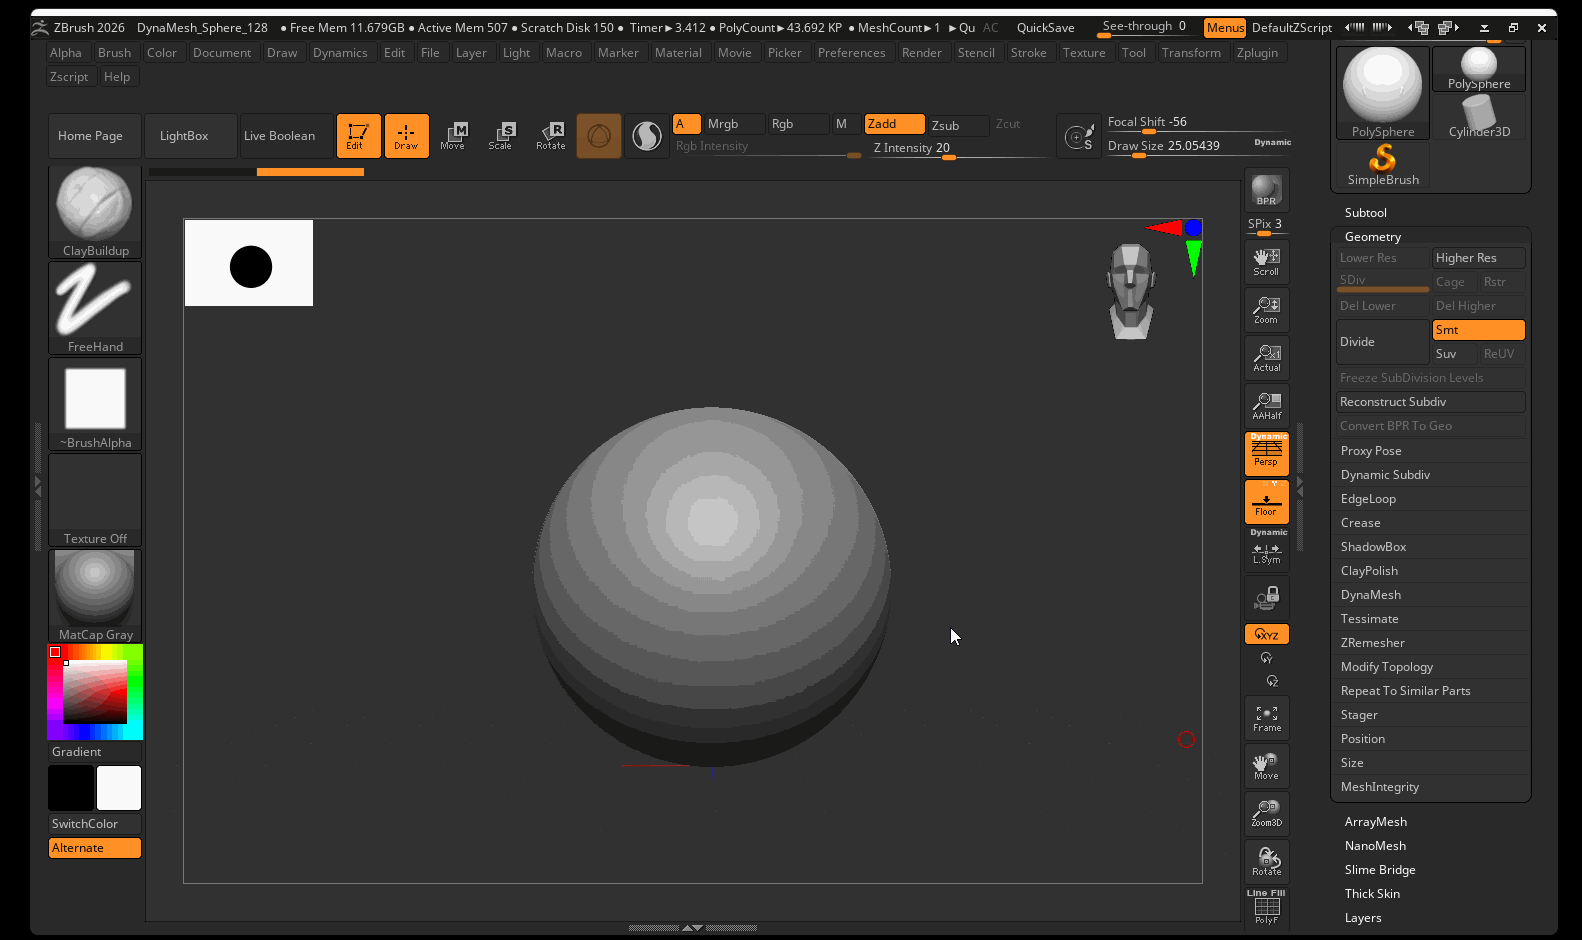
Task: Toggle PolyF line fill display
Action: coord(1266,908)
